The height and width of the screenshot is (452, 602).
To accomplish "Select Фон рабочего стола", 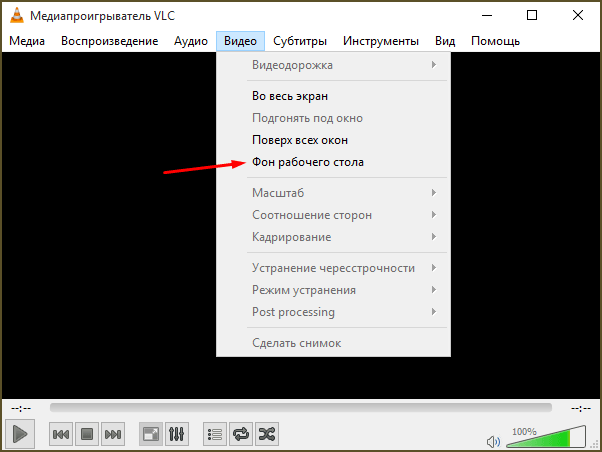I will pyautogui.click(x=333, y=162).
